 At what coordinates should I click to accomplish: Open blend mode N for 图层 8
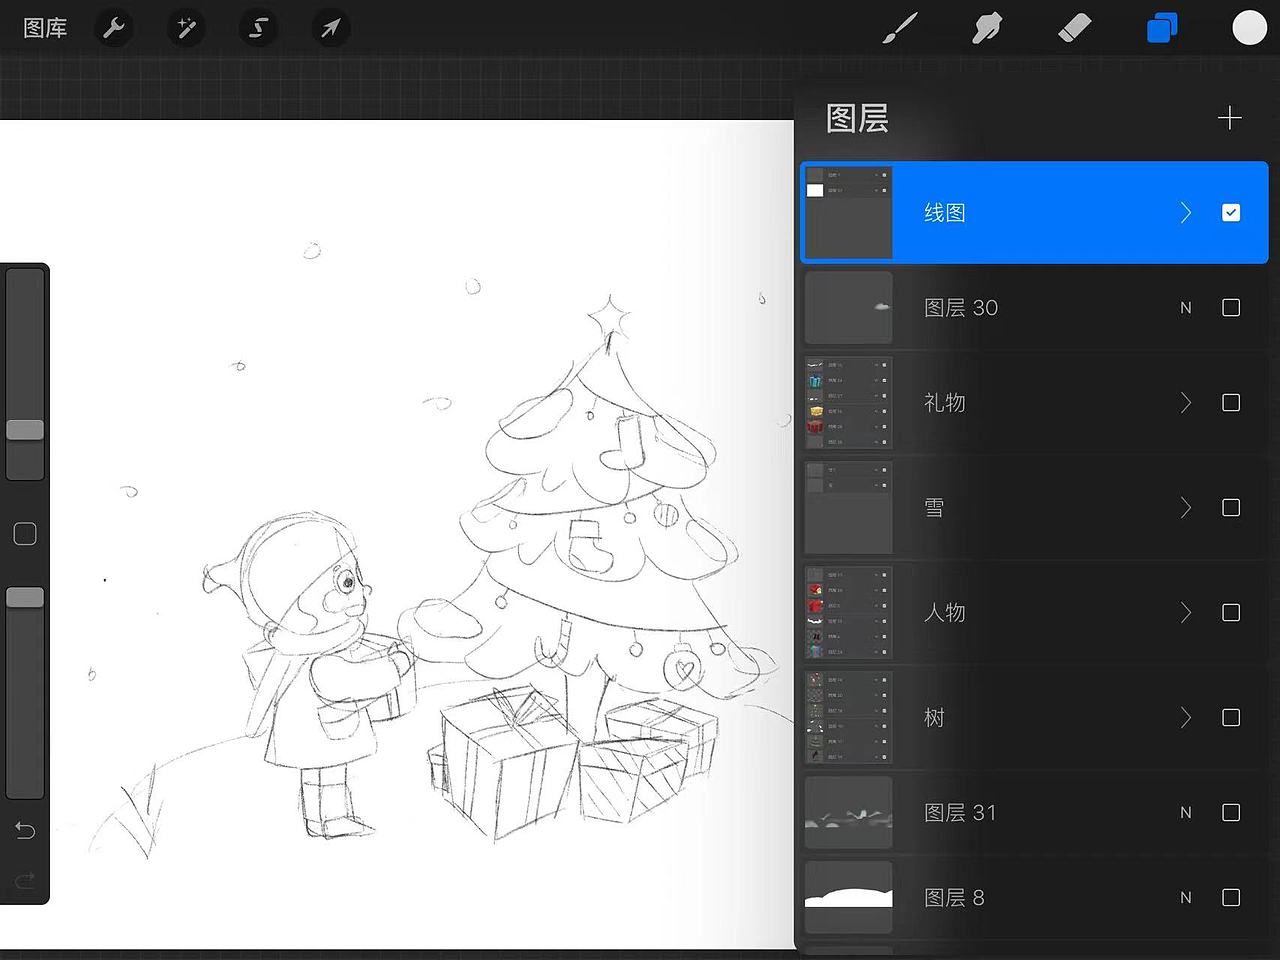tap(1186, 898)
